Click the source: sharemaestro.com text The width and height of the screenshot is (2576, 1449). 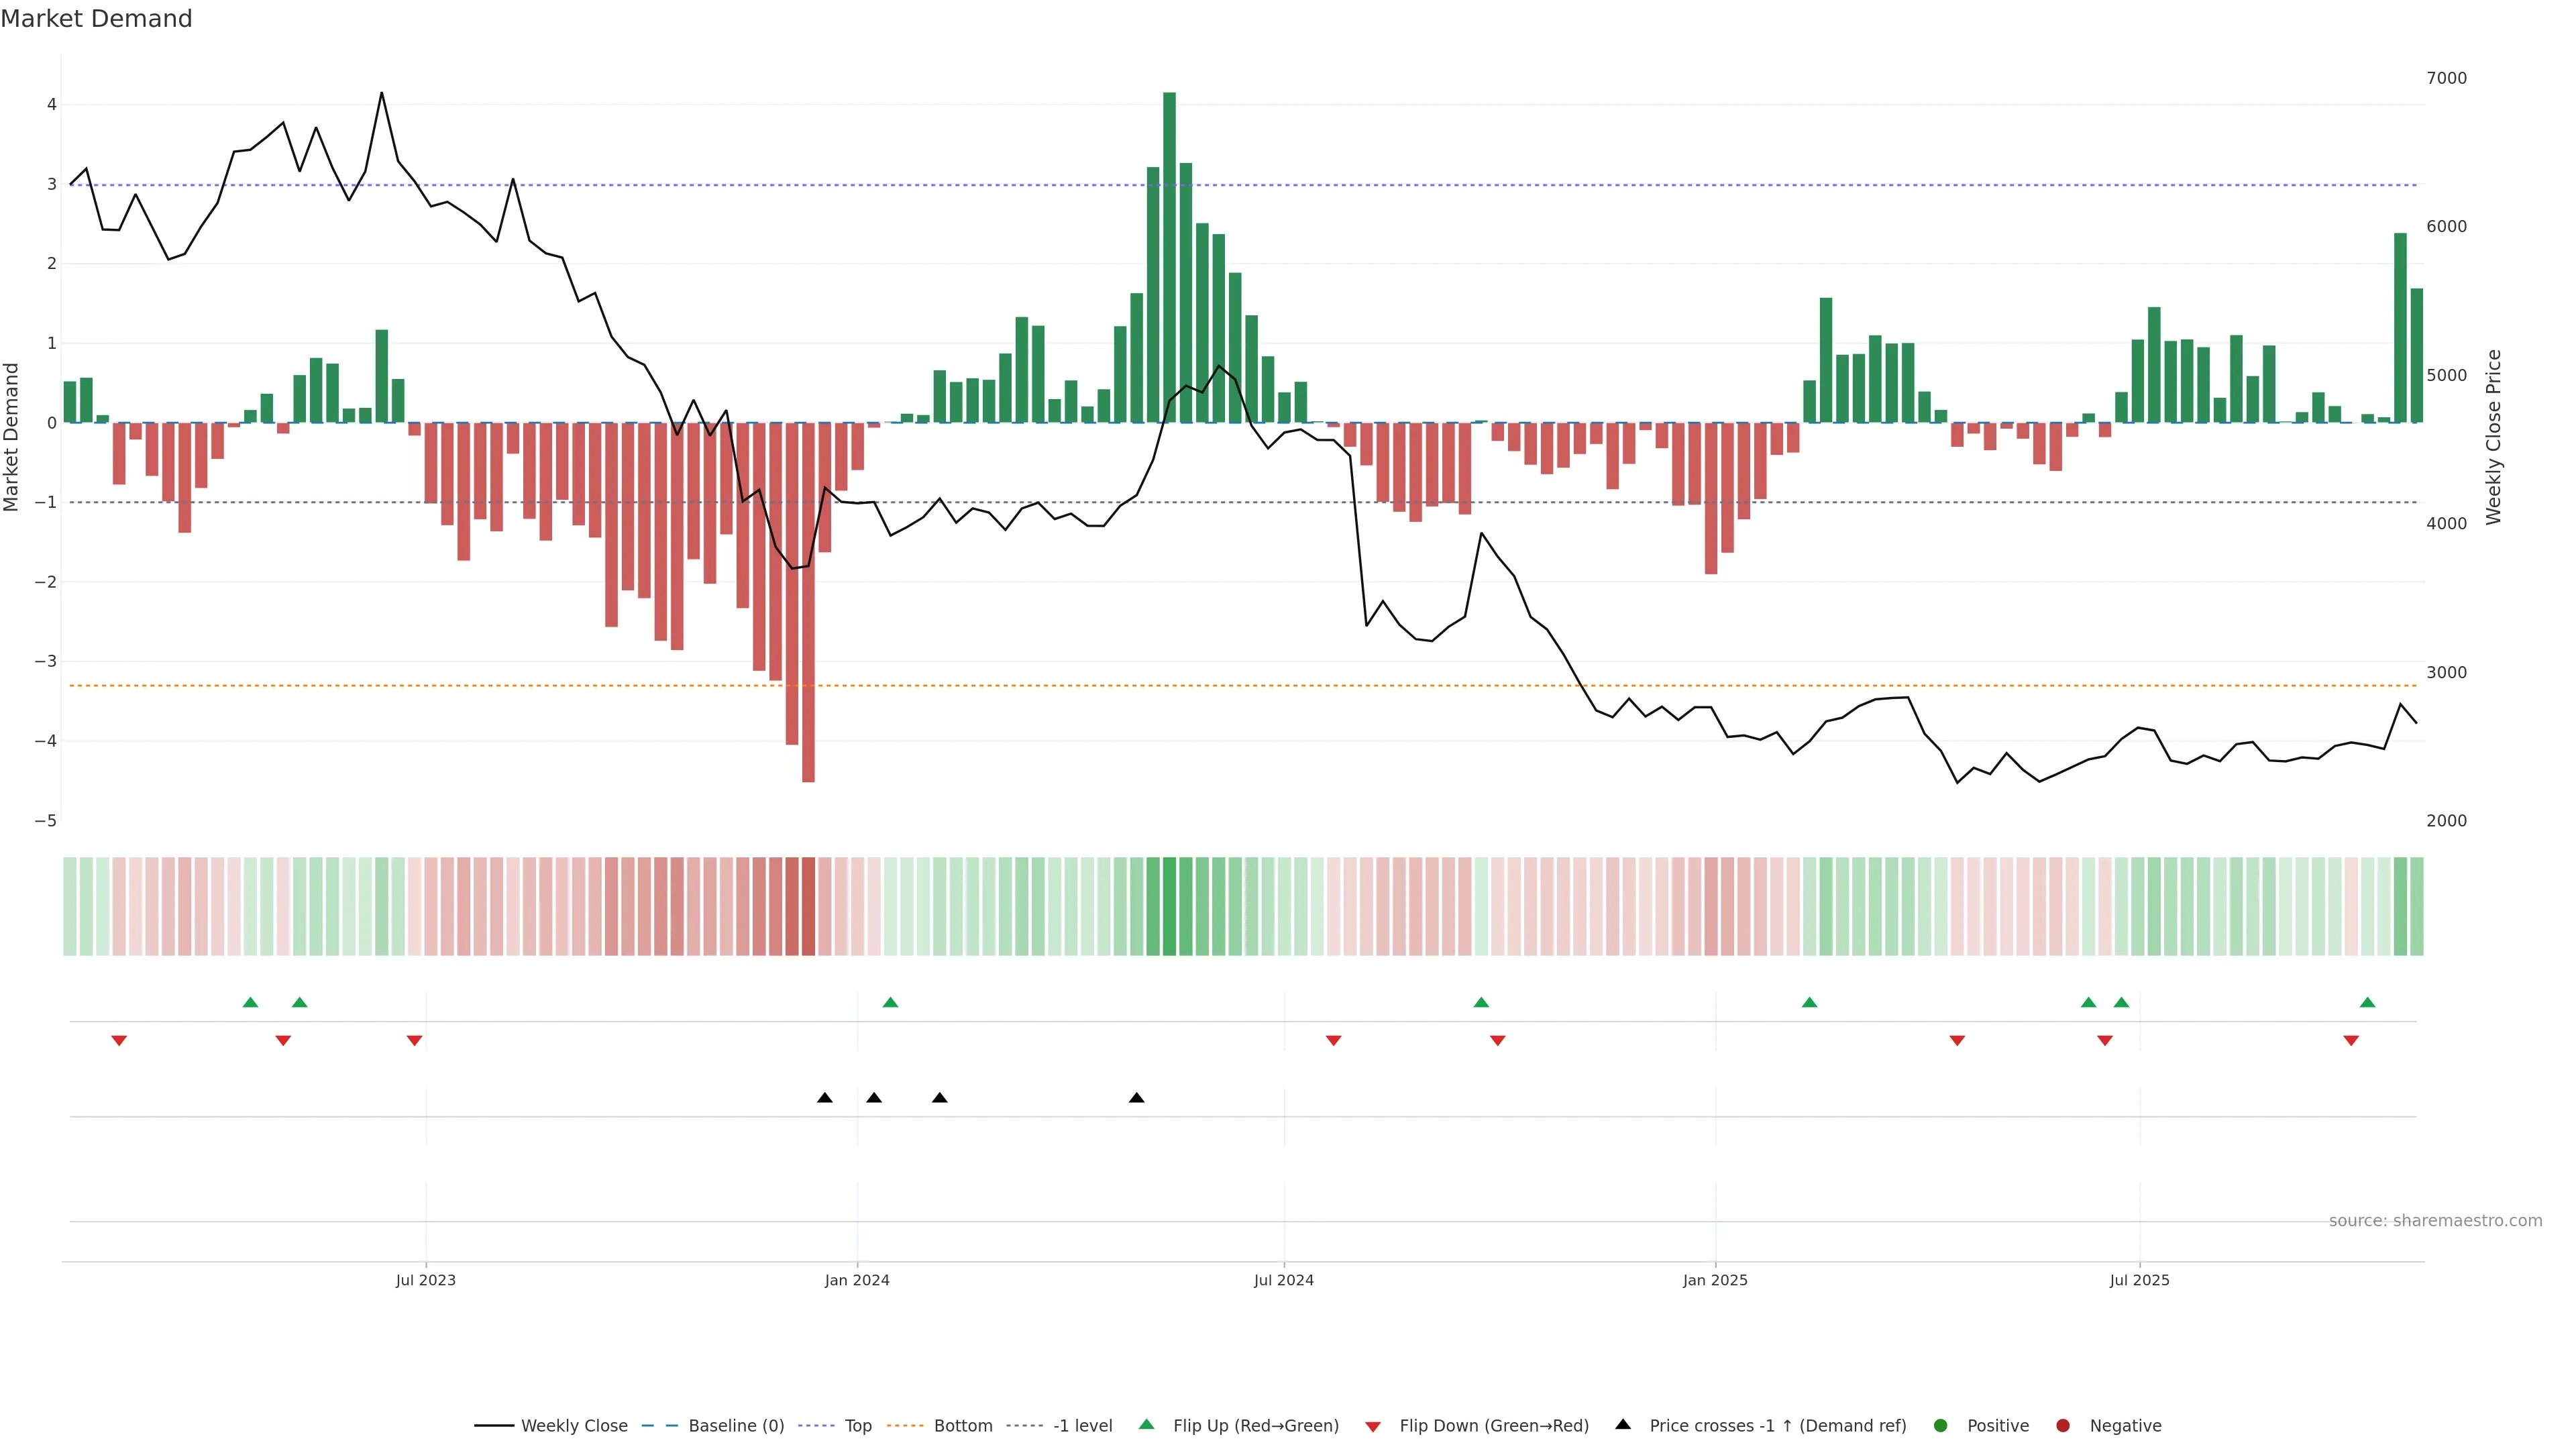pos(2435,1221)
